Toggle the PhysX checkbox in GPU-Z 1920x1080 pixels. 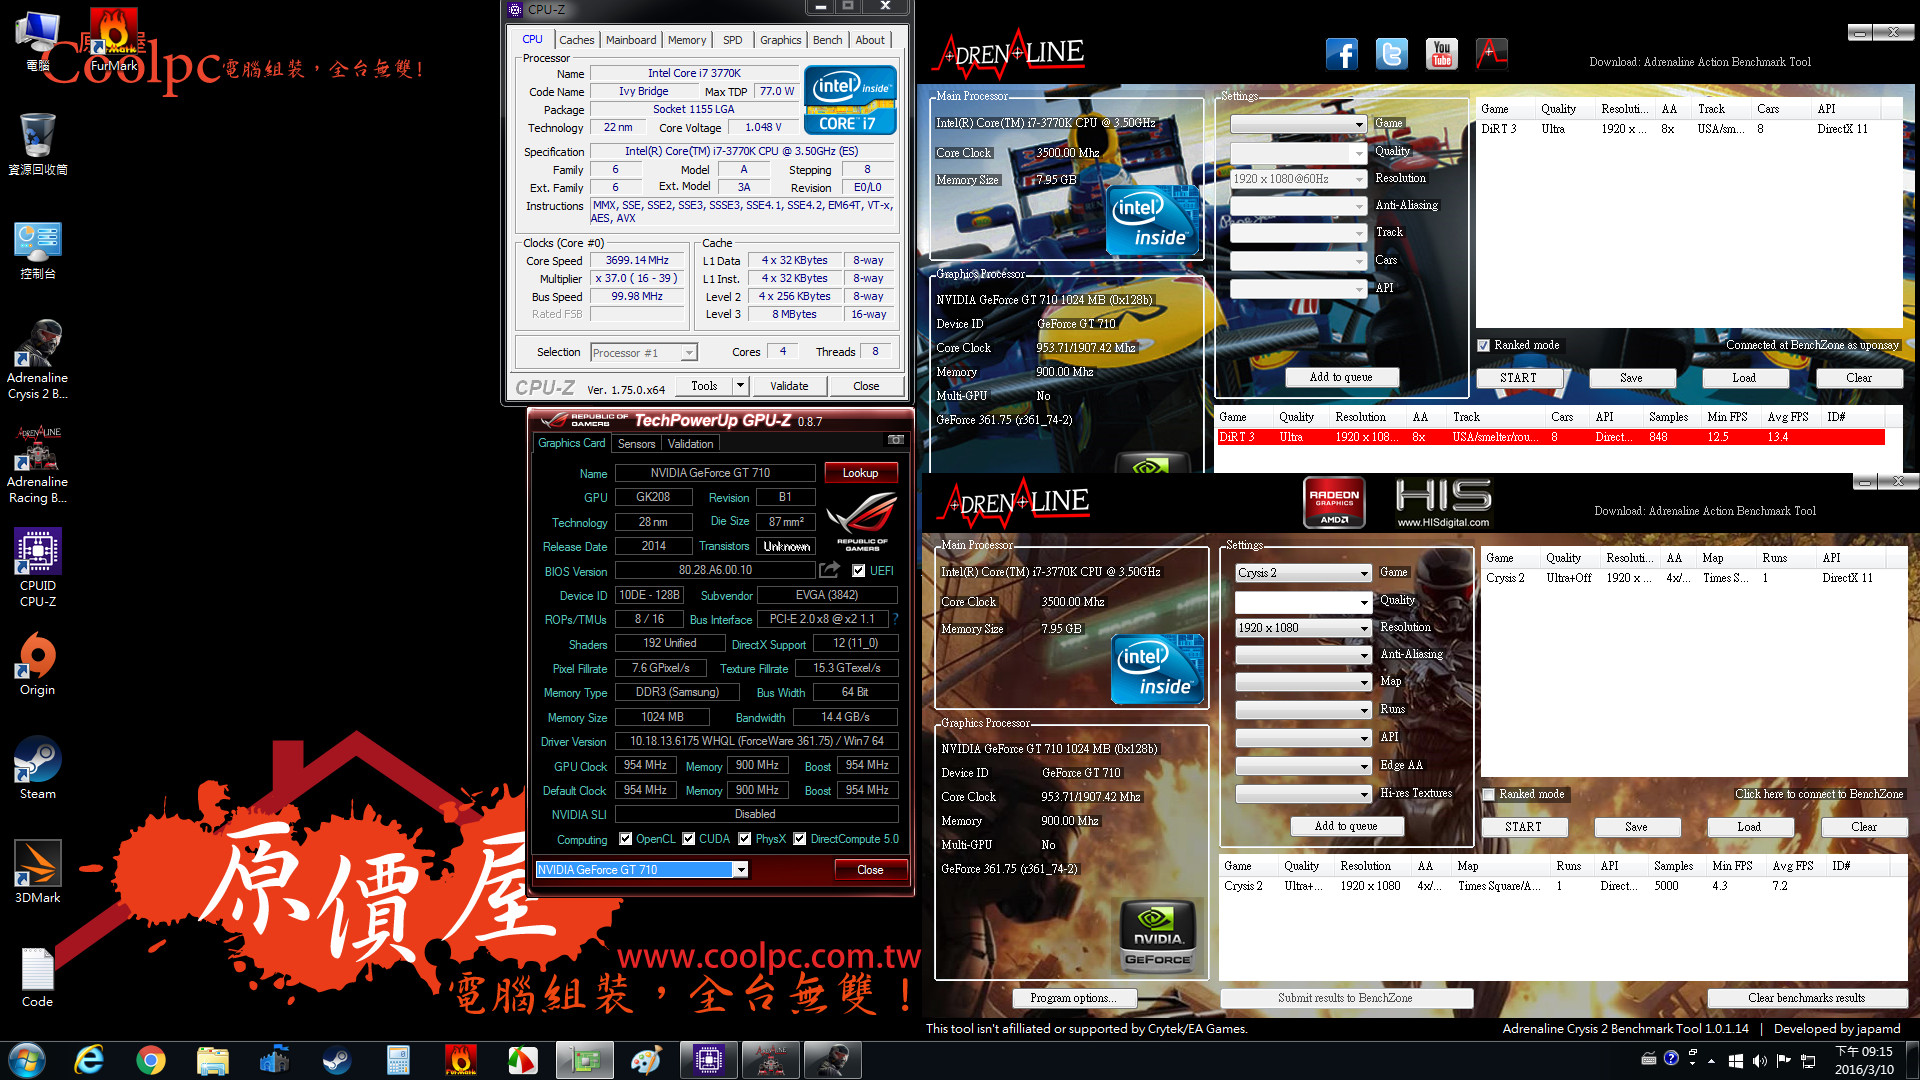(x=744, y=839)
